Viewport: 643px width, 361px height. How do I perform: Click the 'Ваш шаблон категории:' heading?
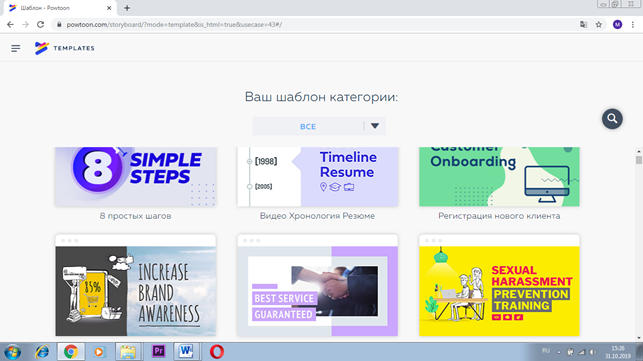[x=321, y=97]
